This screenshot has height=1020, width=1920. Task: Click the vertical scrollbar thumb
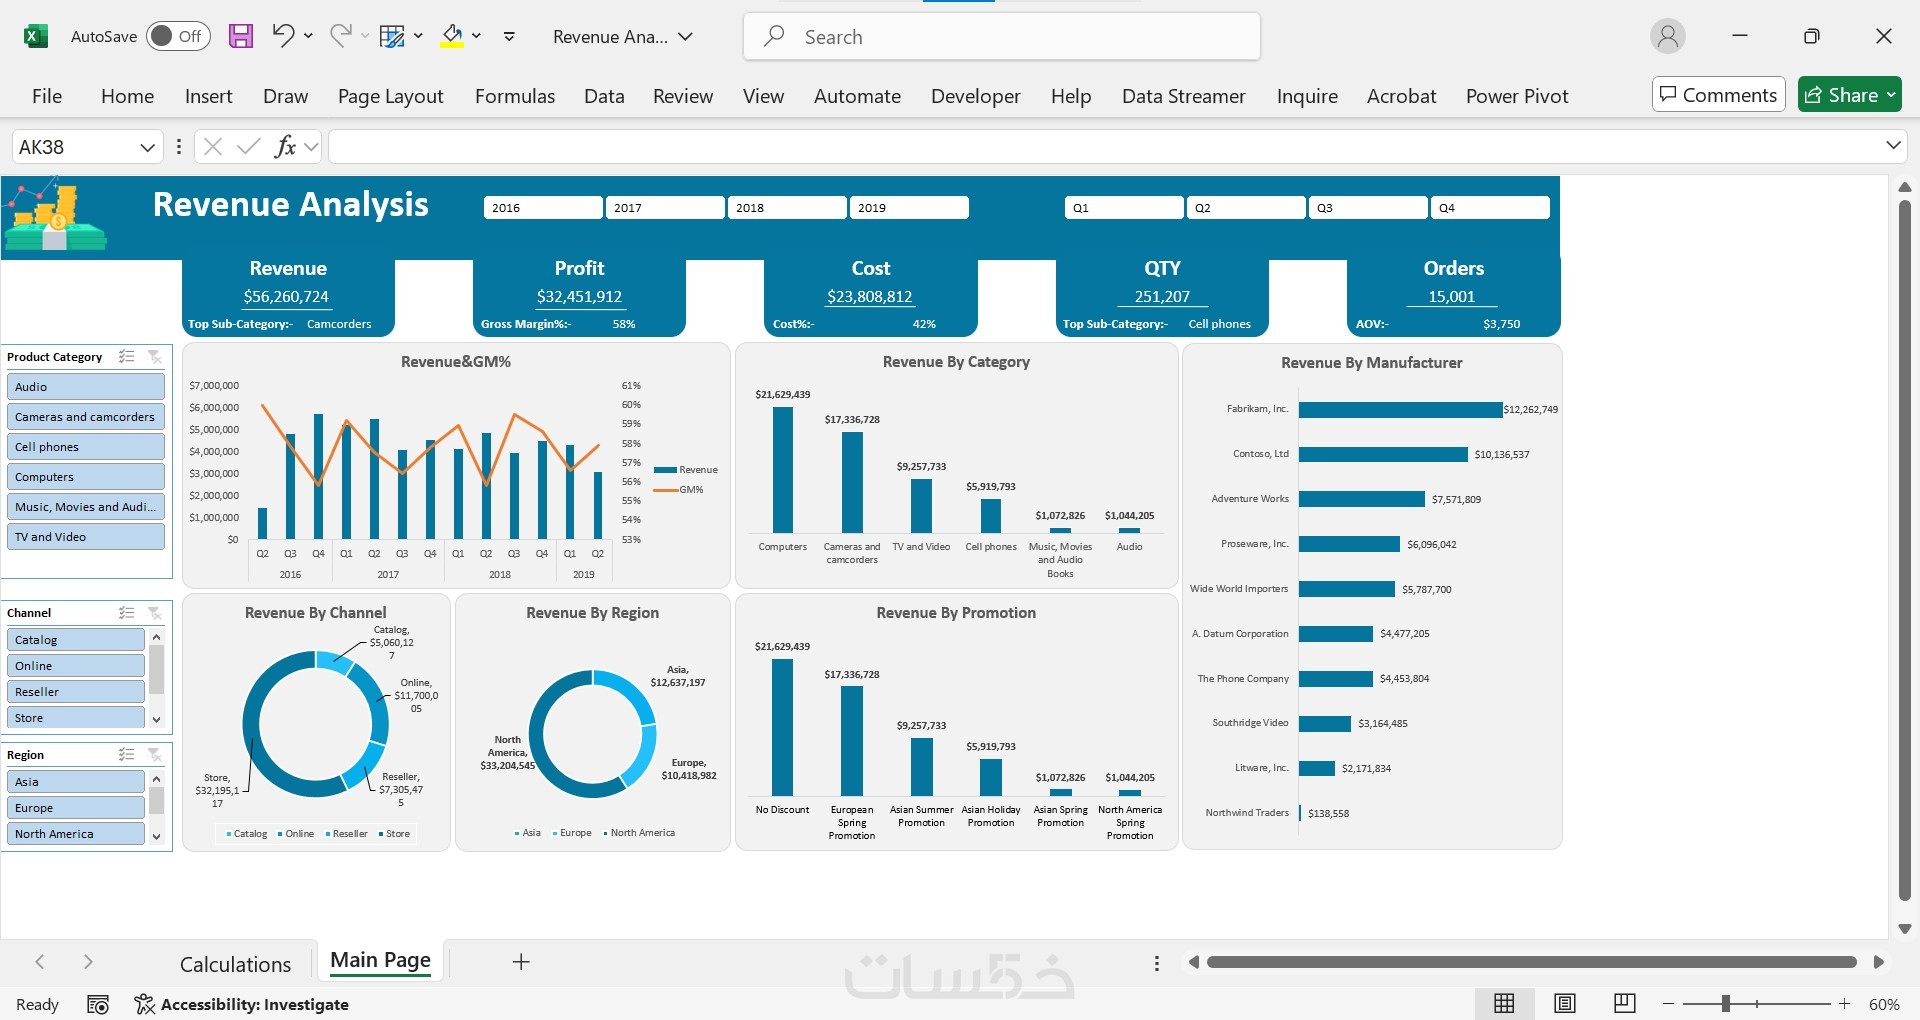click(x=1905, y=550)
